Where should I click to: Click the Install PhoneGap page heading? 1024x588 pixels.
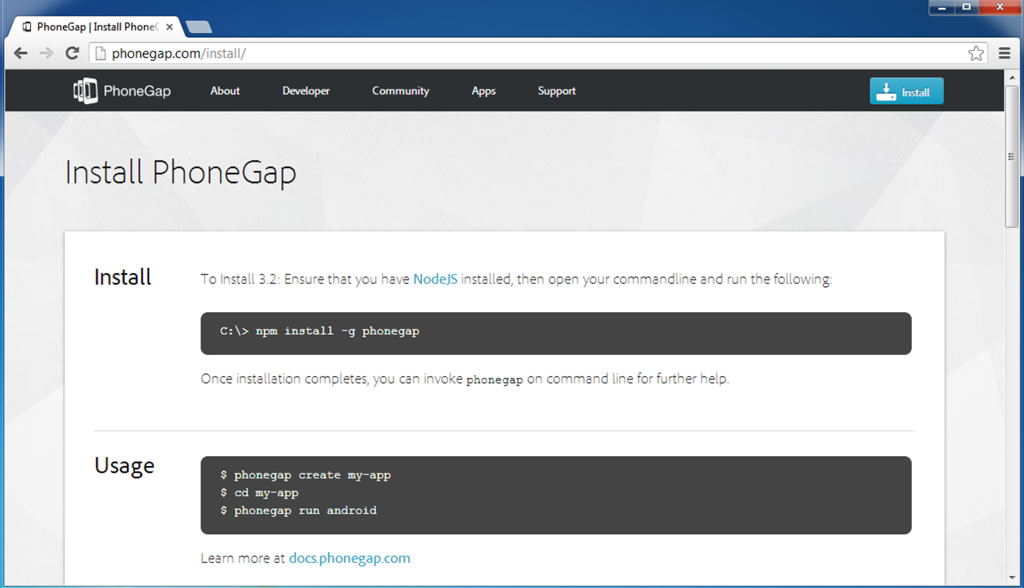click(180, 173)
